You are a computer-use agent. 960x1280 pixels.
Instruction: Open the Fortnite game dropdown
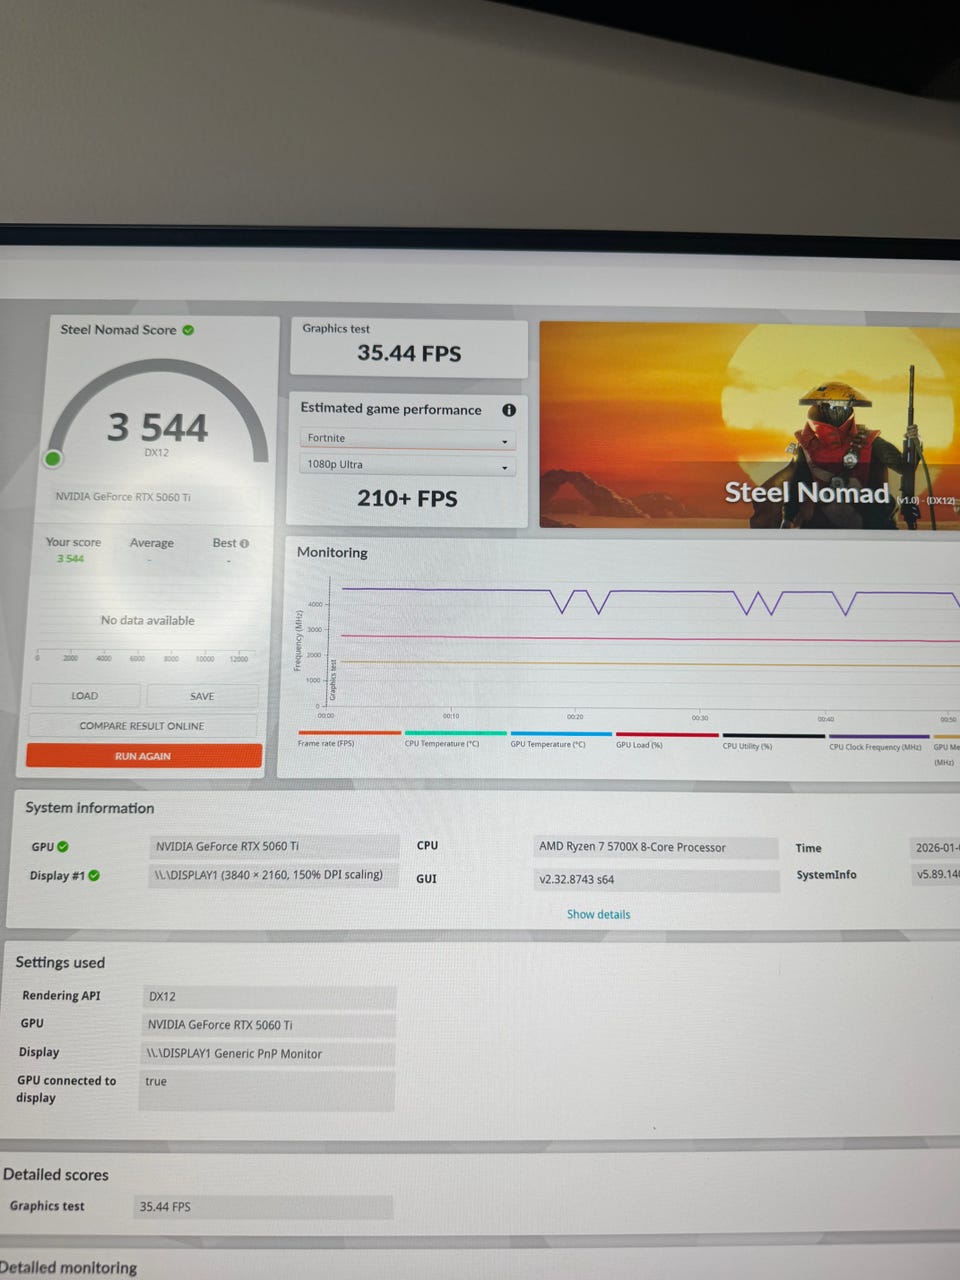click(x=408, y=439)
